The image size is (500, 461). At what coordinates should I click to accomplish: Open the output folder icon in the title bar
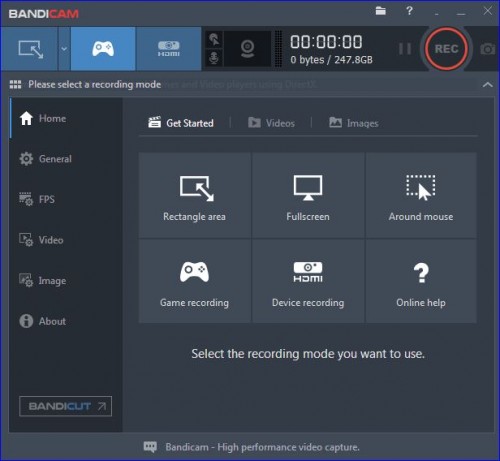[x=381, y=11]
